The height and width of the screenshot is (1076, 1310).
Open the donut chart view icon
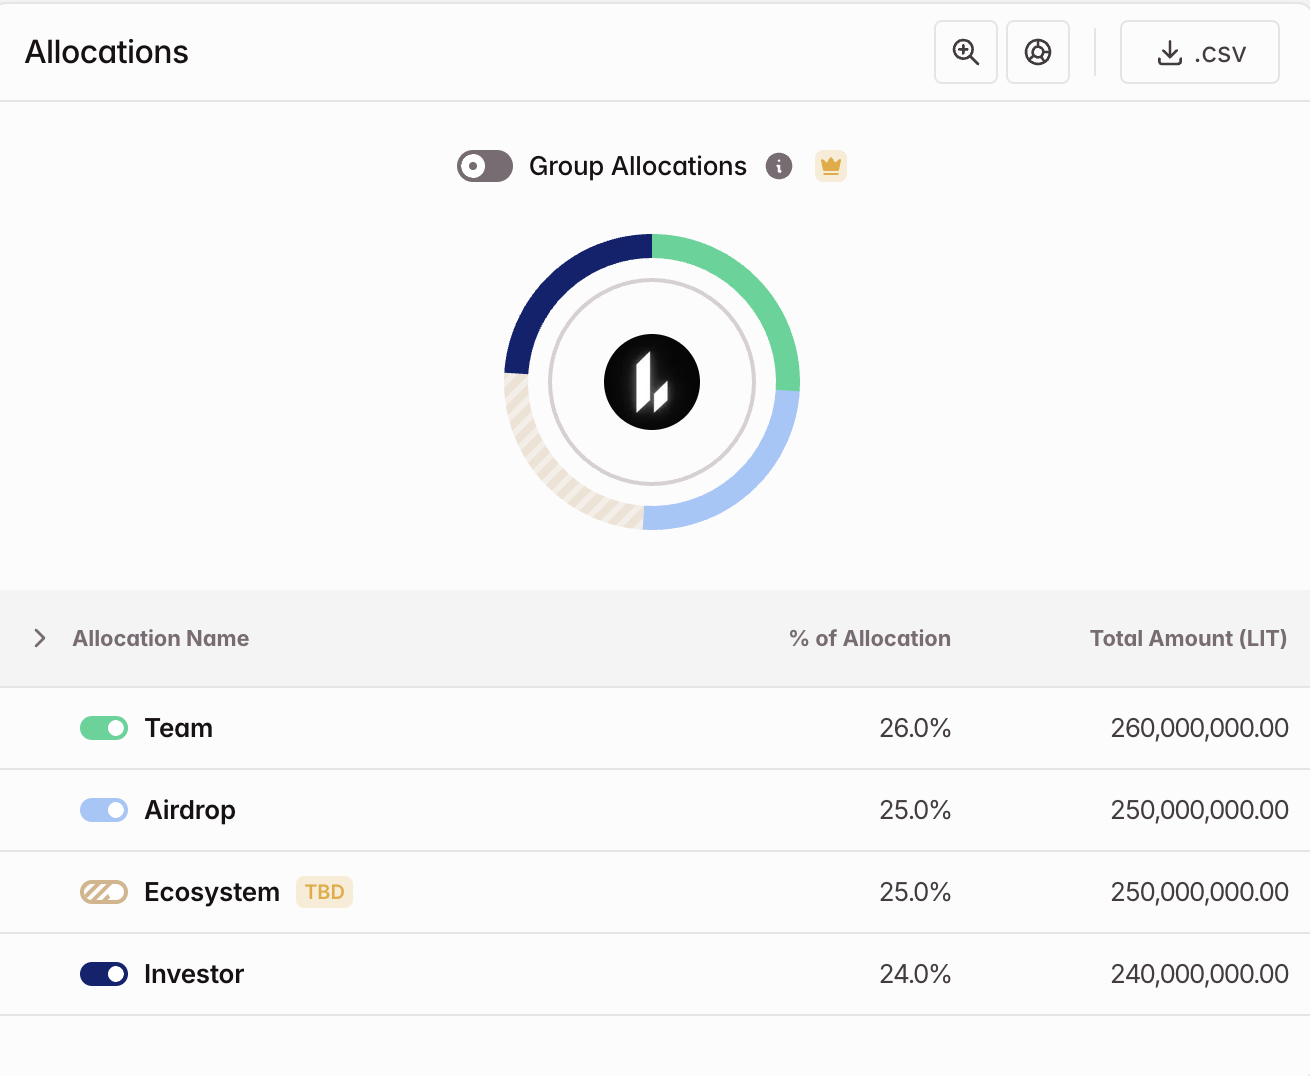point(1037,52)
